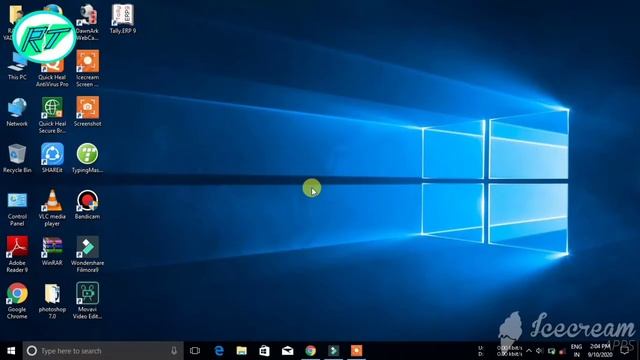Launch Microsoft Edge from the taskbar
Screen dimensions: 640x360
click(x=219, y=351)
